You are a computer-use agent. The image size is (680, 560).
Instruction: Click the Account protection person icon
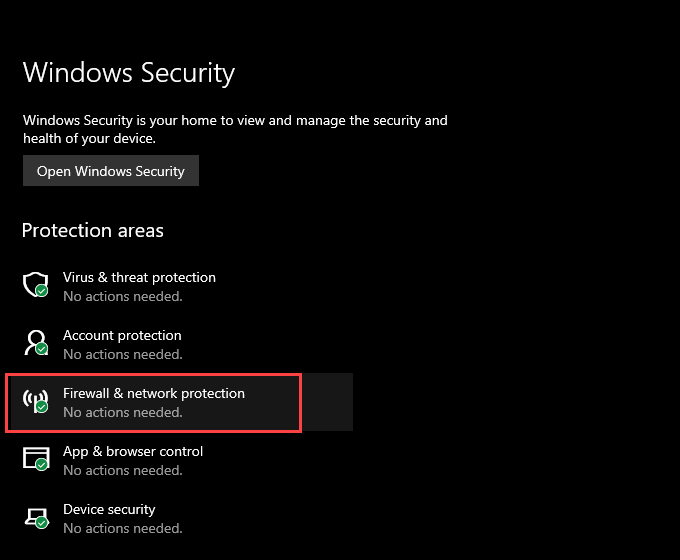point(35,343)
